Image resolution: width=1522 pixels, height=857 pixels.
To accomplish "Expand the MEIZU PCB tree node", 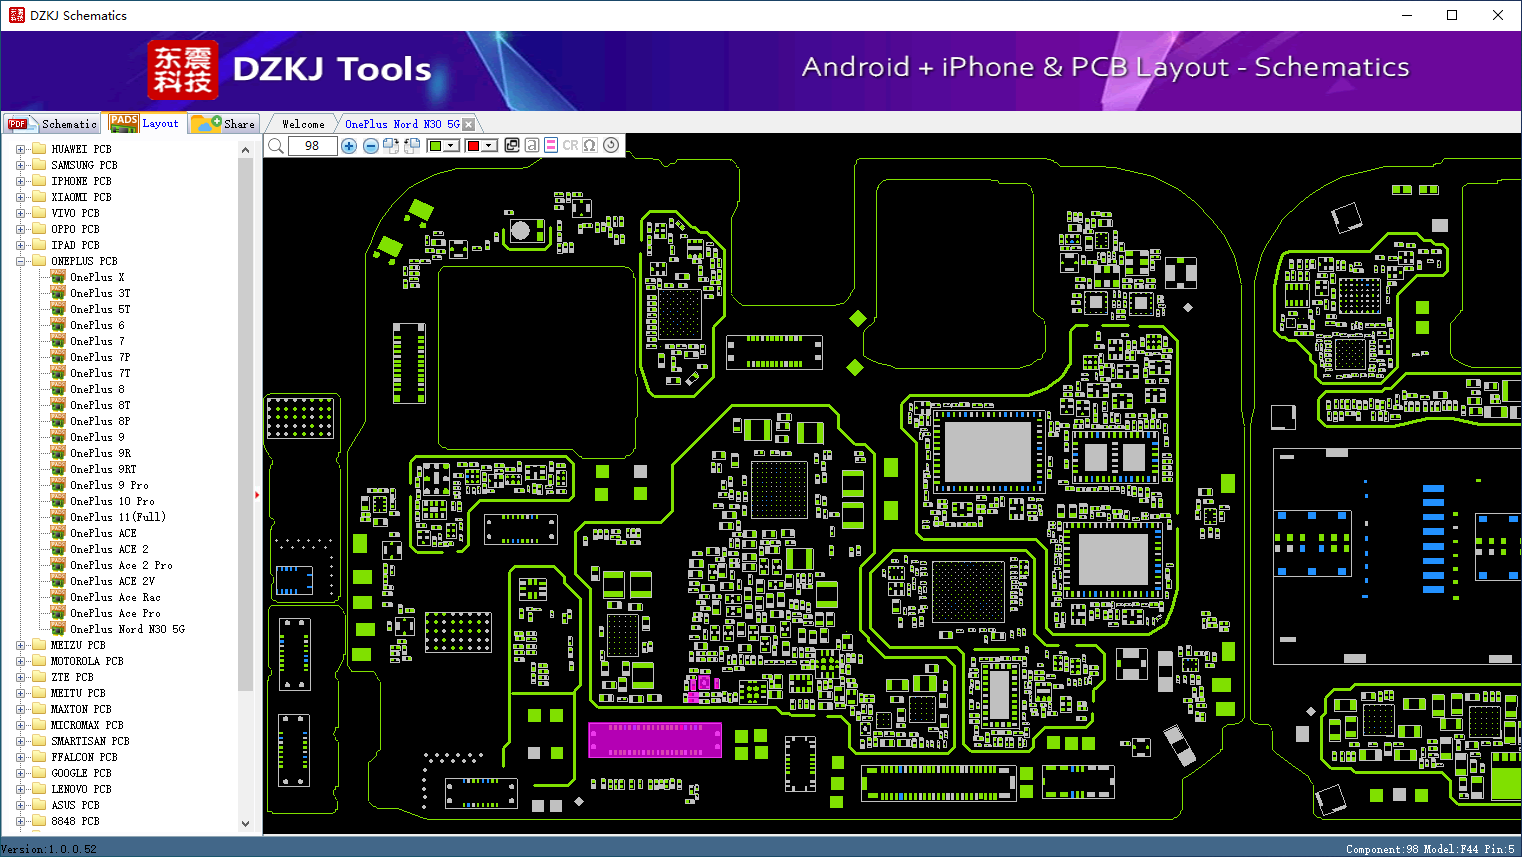I will click(20, 645).
